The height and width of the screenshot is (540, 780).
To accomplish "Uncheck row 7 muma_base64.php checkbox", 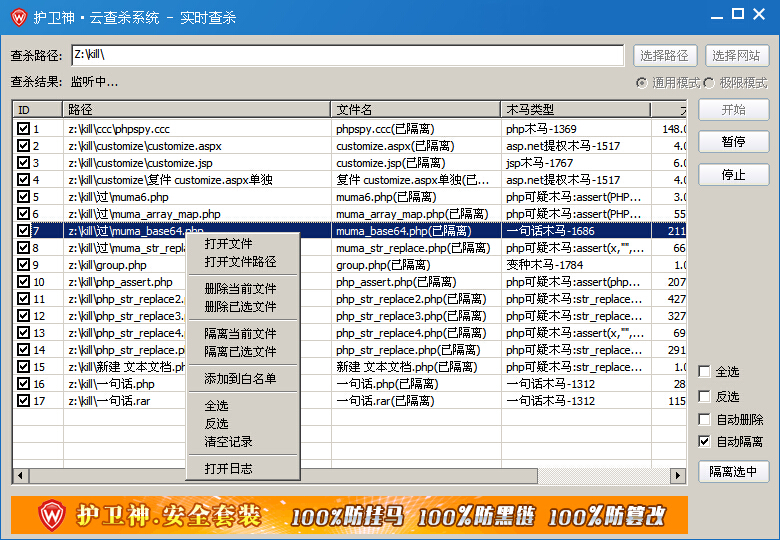I will pos(23,230).
